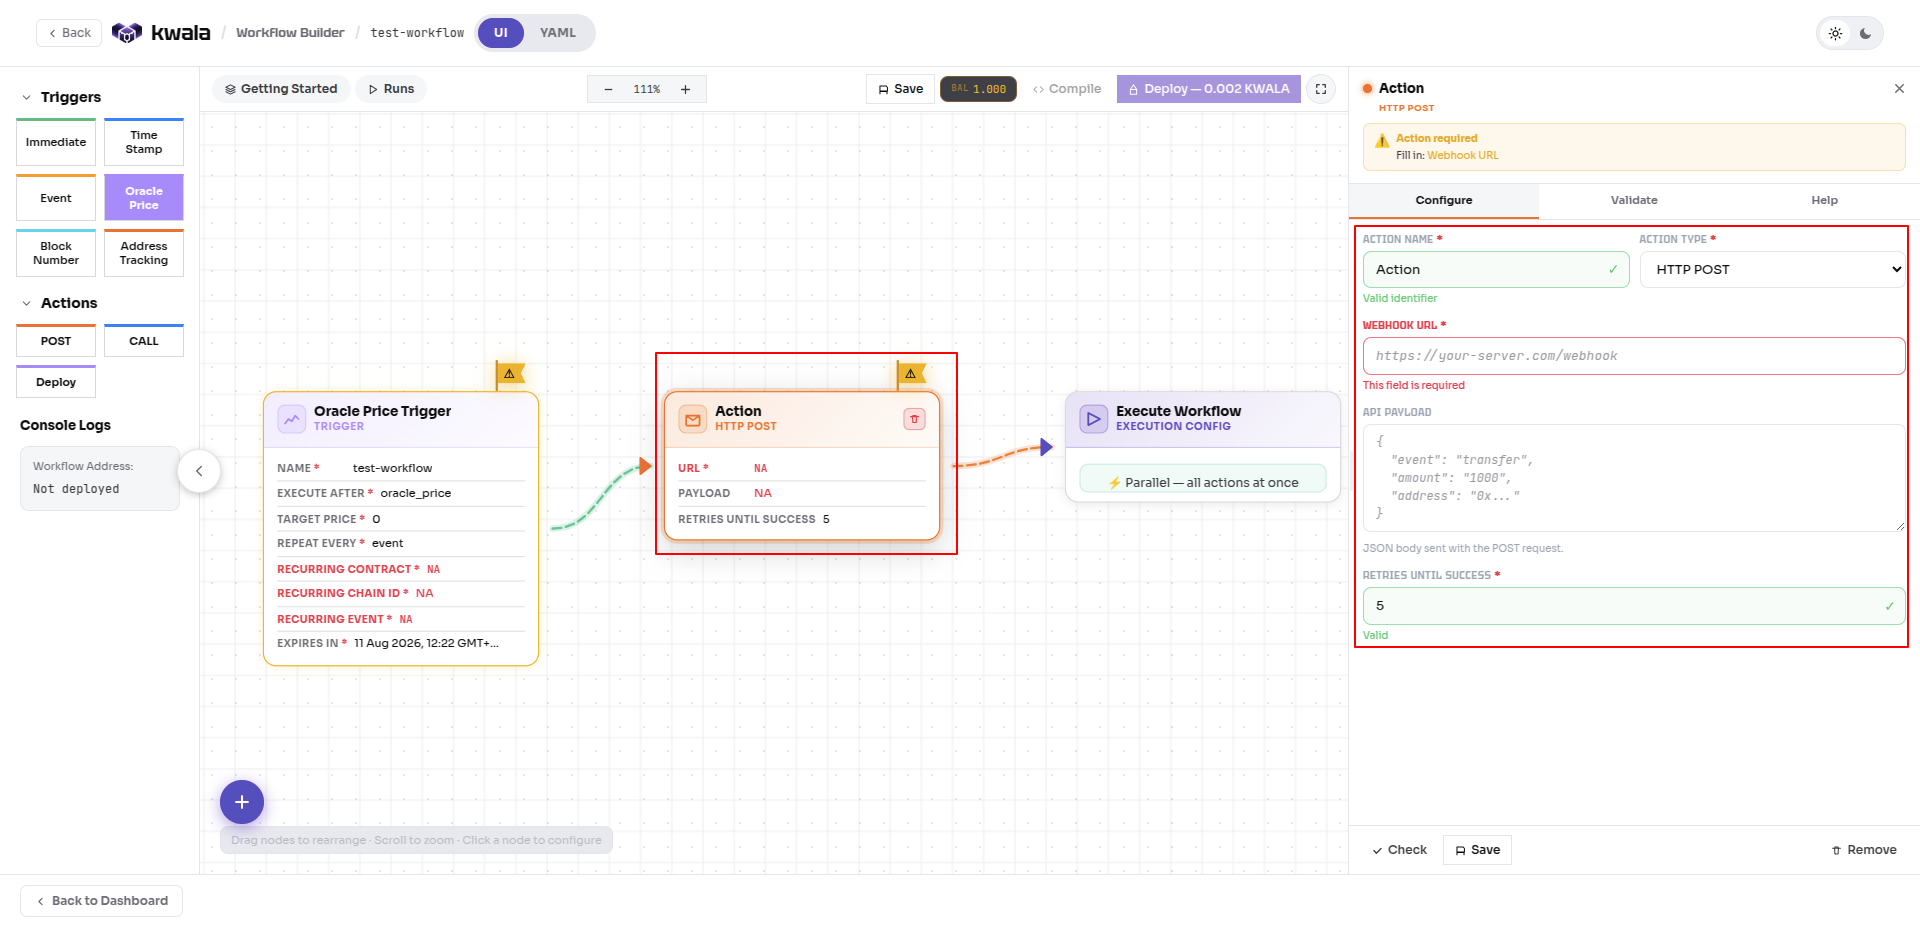Zoom out with the minus icon
The width and height of the screenshot is (1920, 927).
(x=608, y=89)
